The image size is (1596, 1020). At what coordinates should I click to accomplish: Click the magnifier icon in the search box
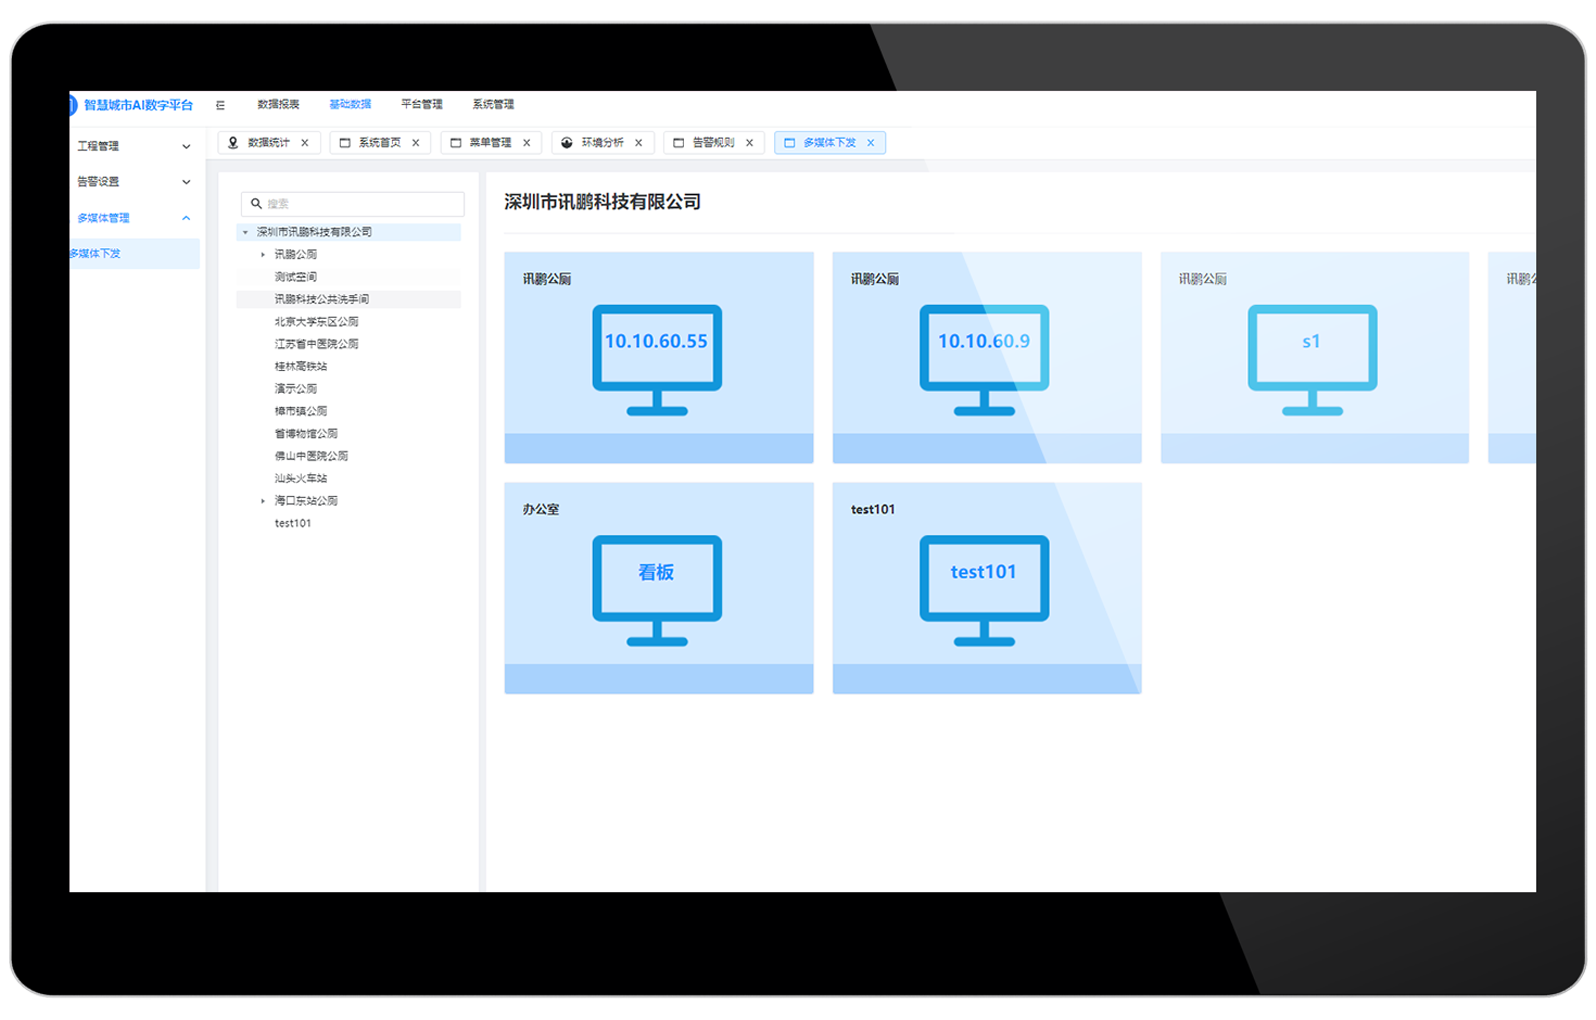256,204
